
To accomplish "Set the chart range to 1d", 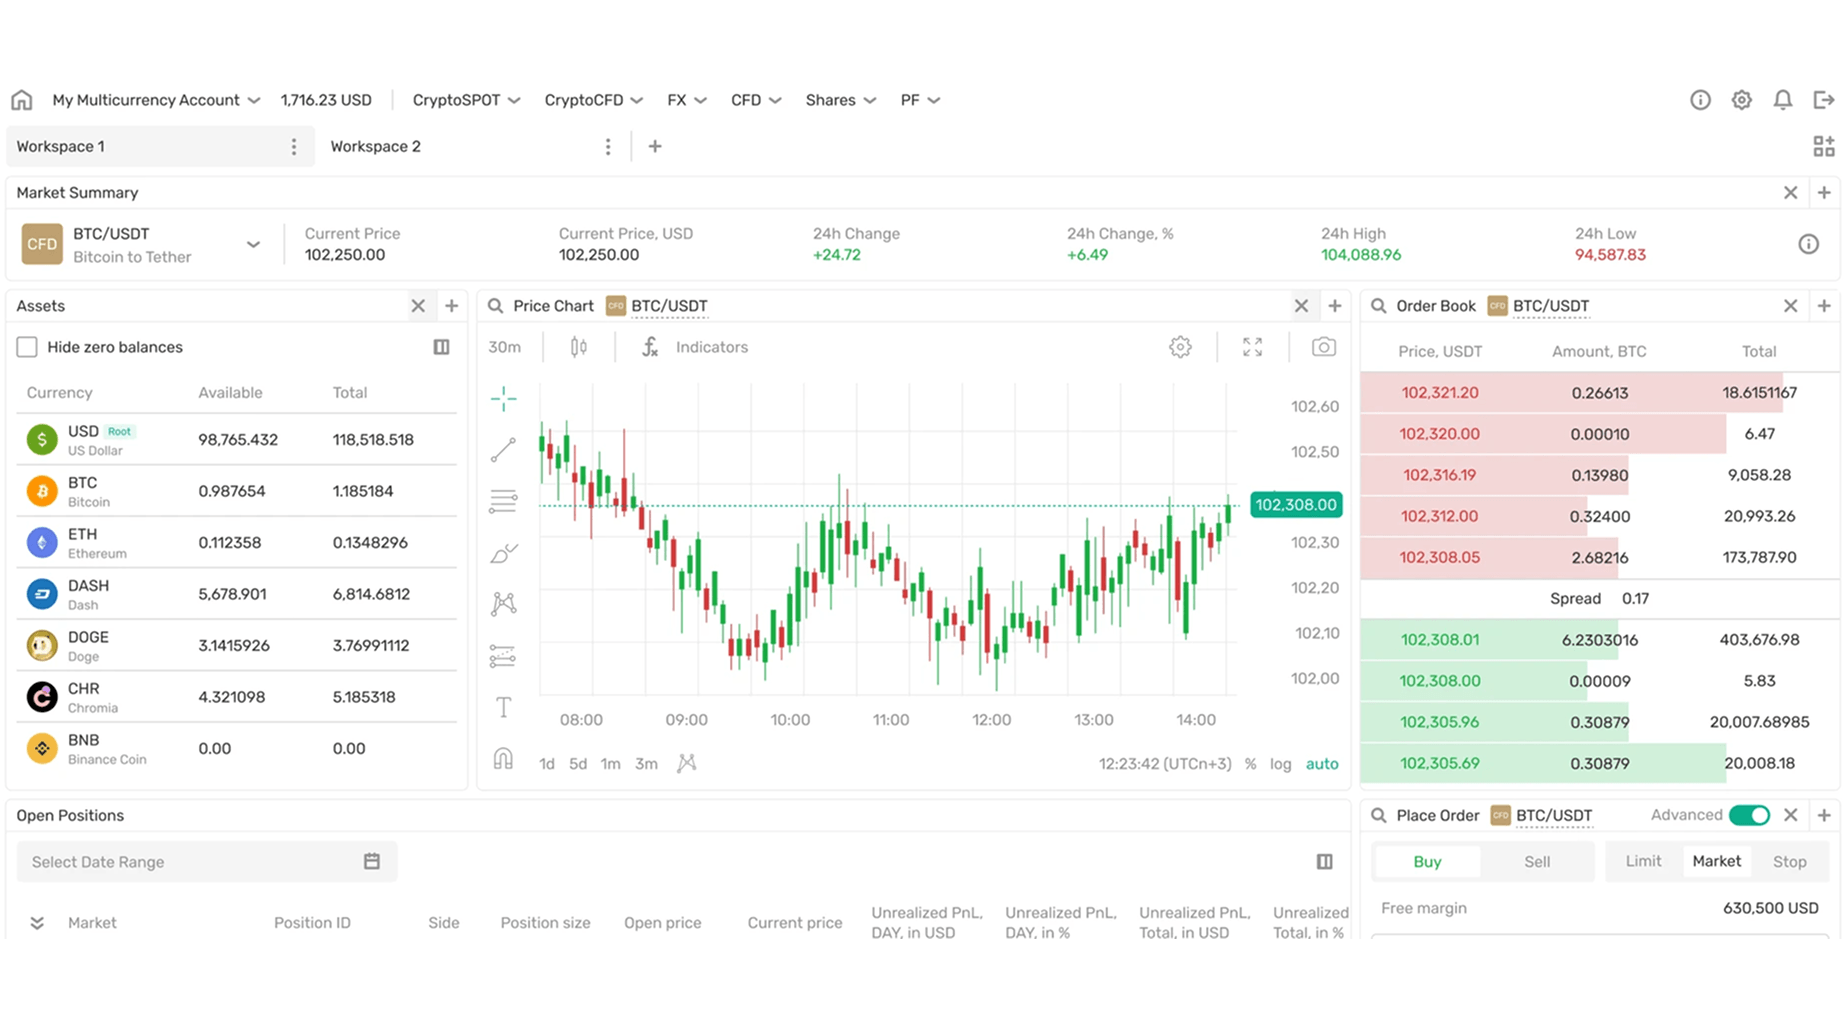I will 546,763.
